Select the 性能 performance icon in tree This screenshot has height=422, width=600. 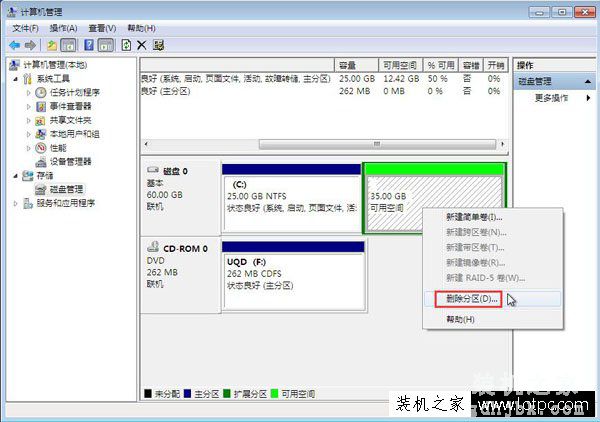coord(41,148)
